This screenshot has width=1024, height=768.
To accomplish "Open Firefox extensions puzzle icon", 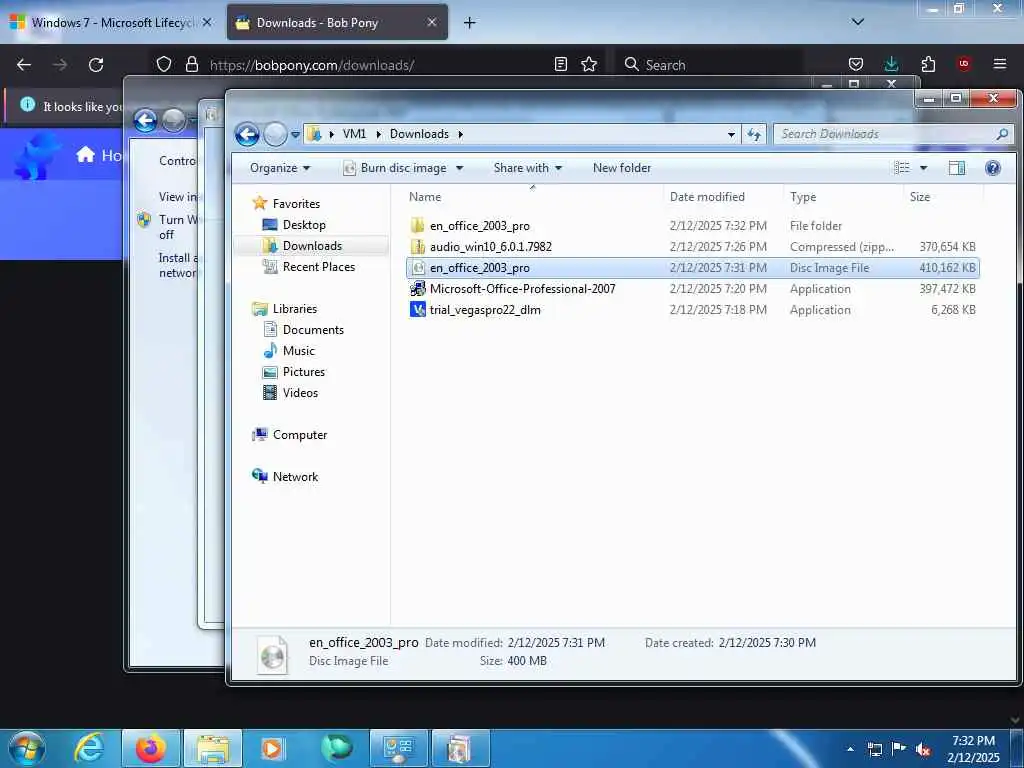I will pos(928,64).
